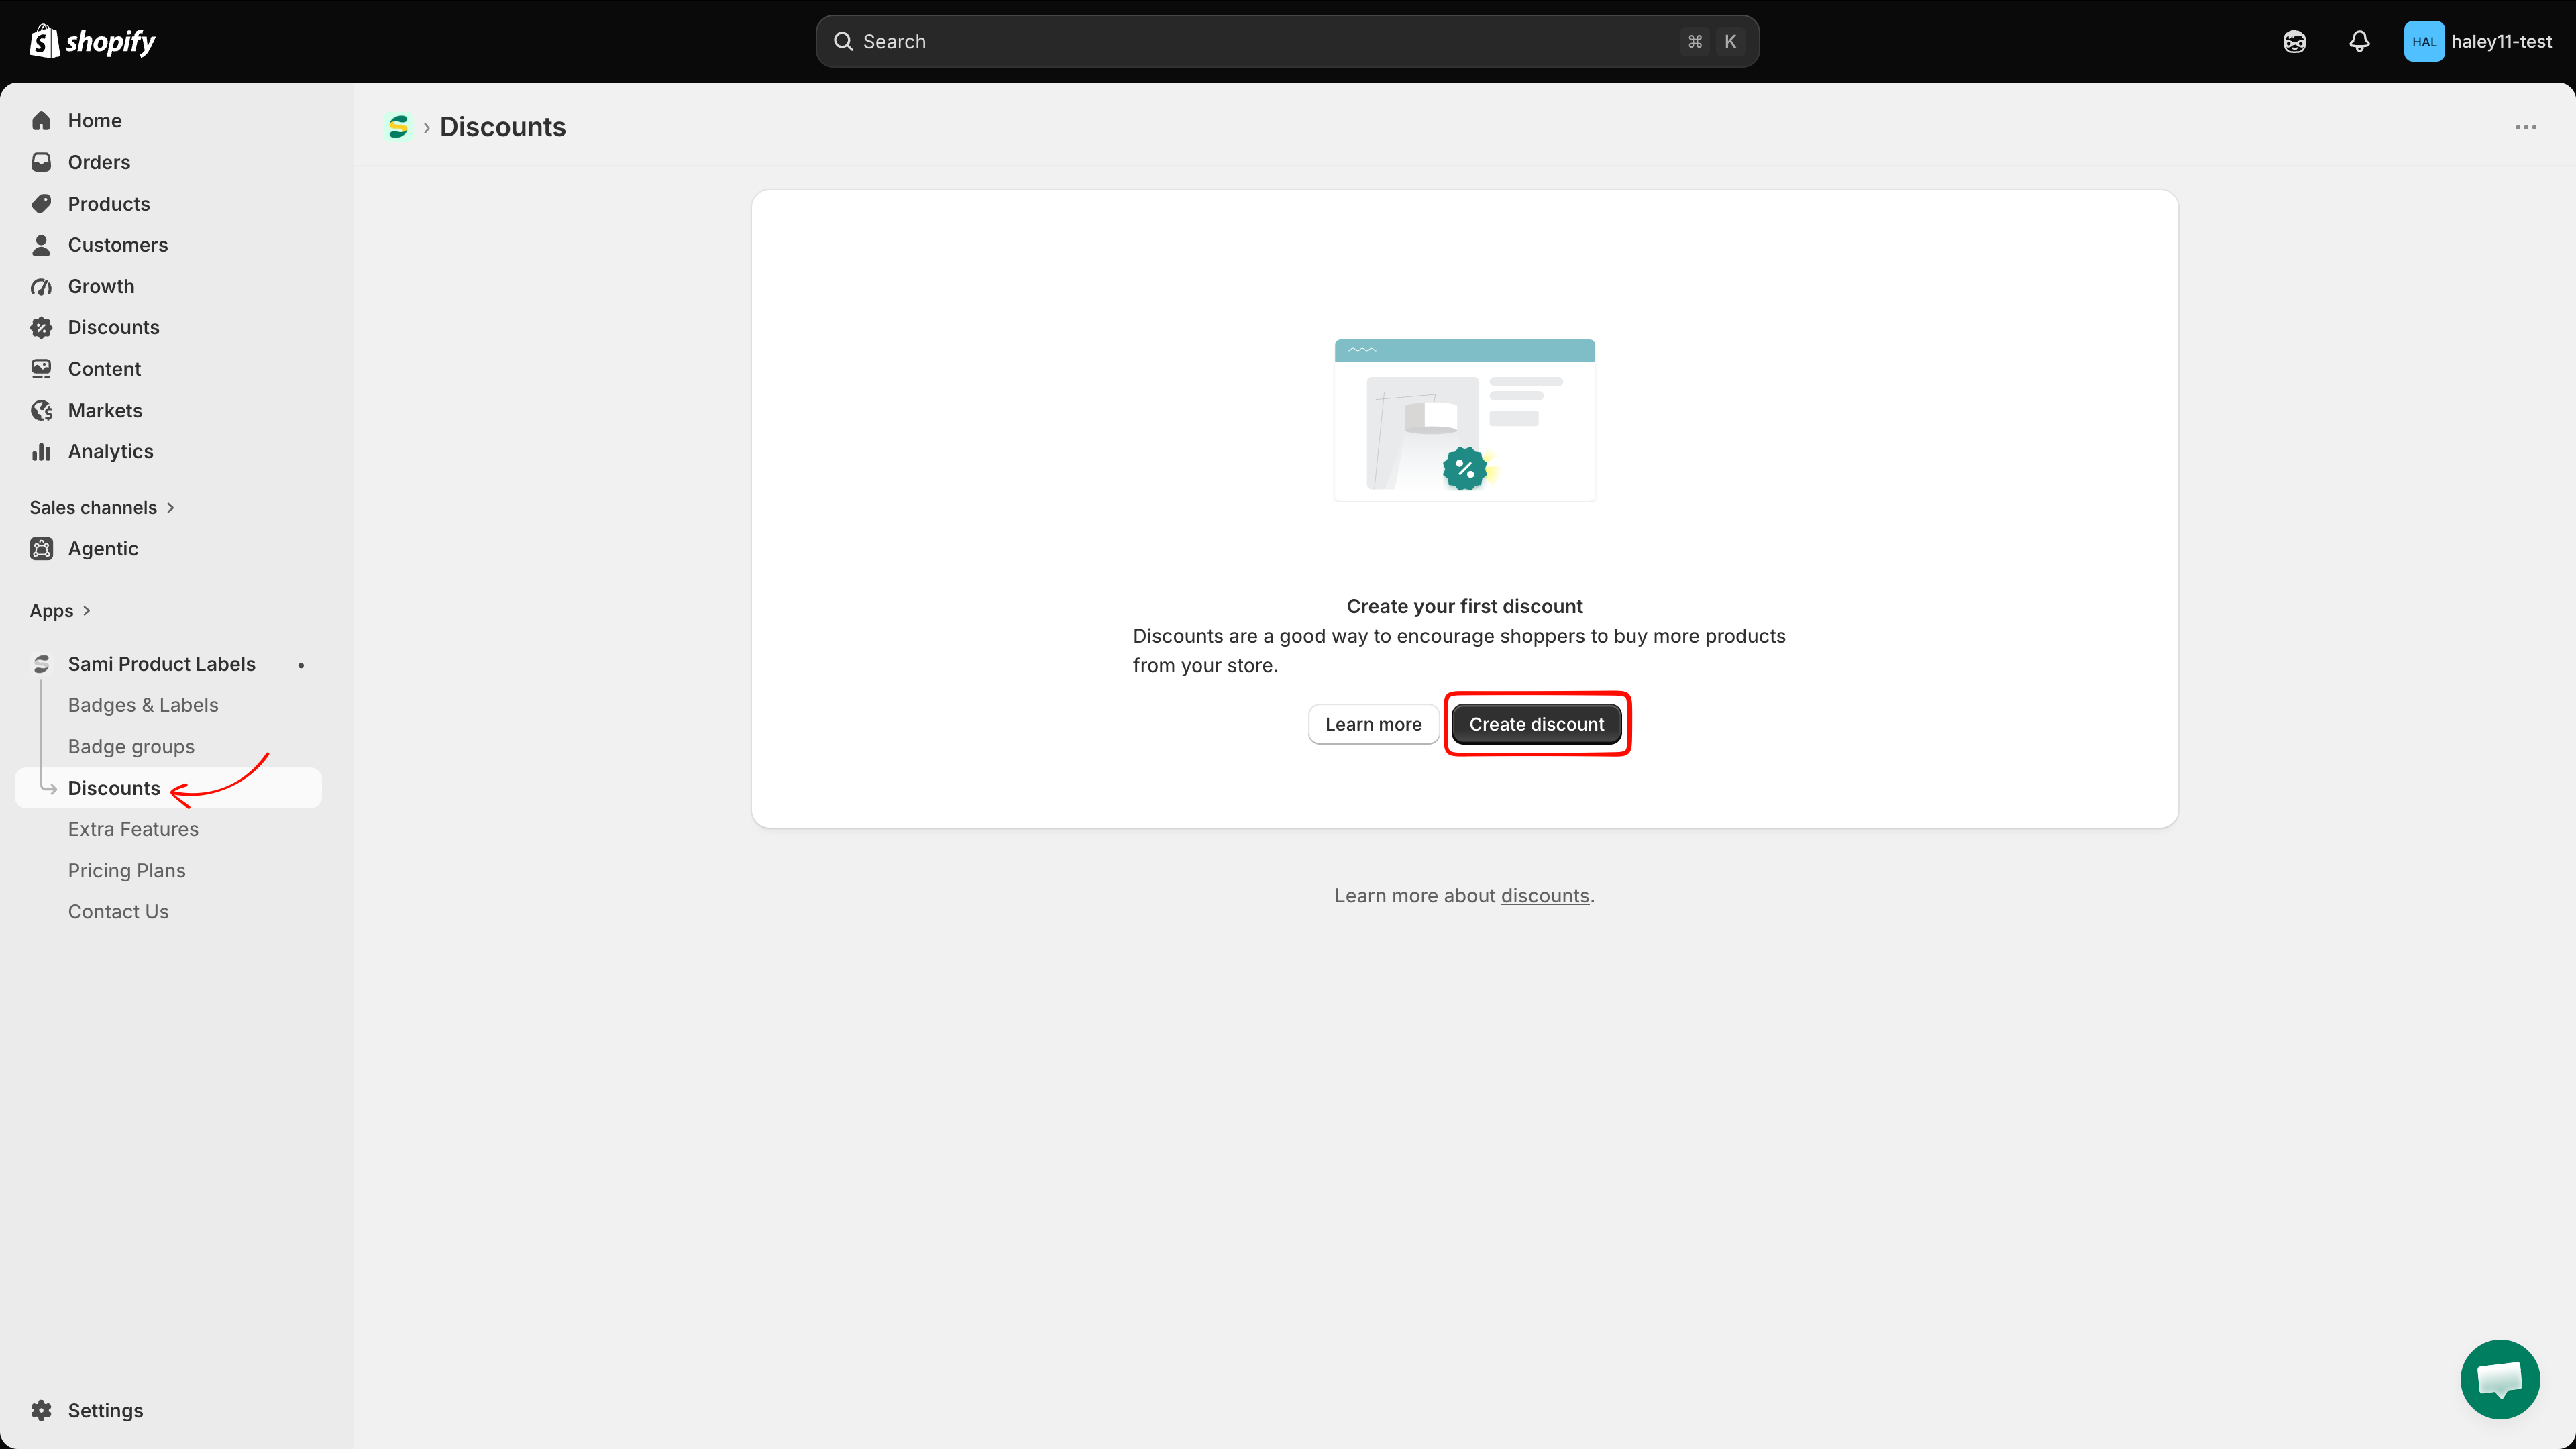The height and width of the screenshot is (1449, 2576).
Task: Open the page more-actions ellipsis menu
Action: coord(2525,127)
